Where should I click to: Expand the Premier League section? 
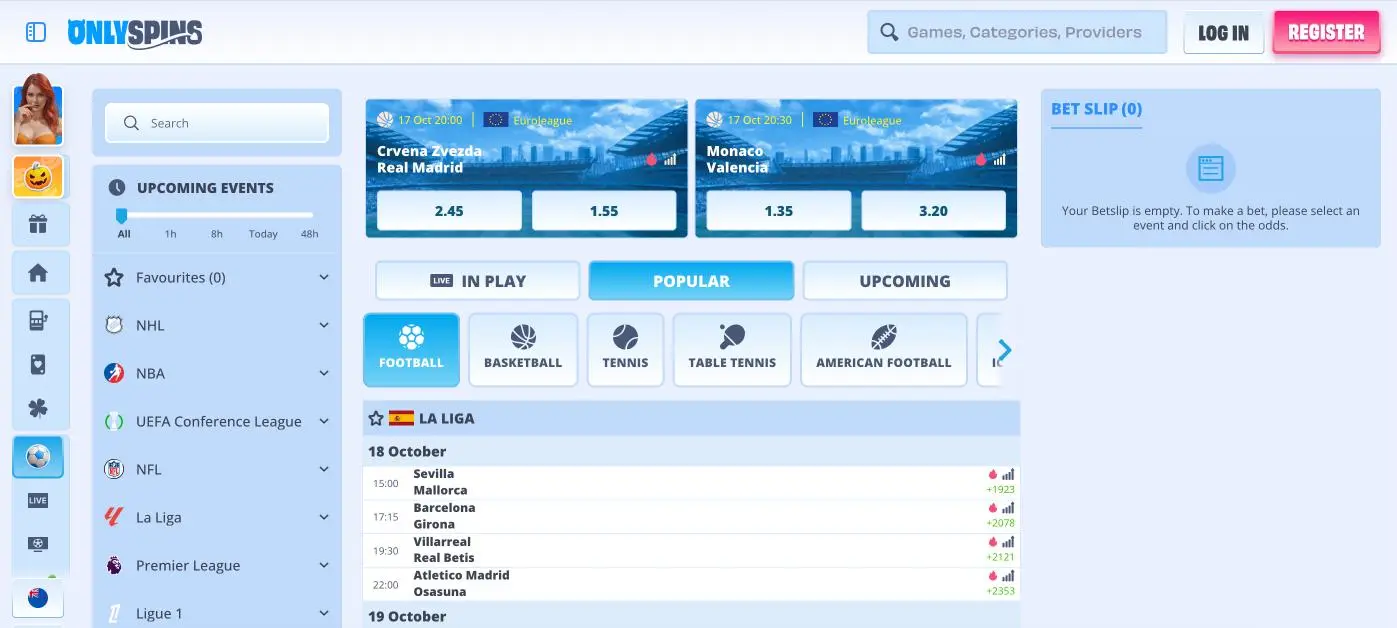(324, 565)
